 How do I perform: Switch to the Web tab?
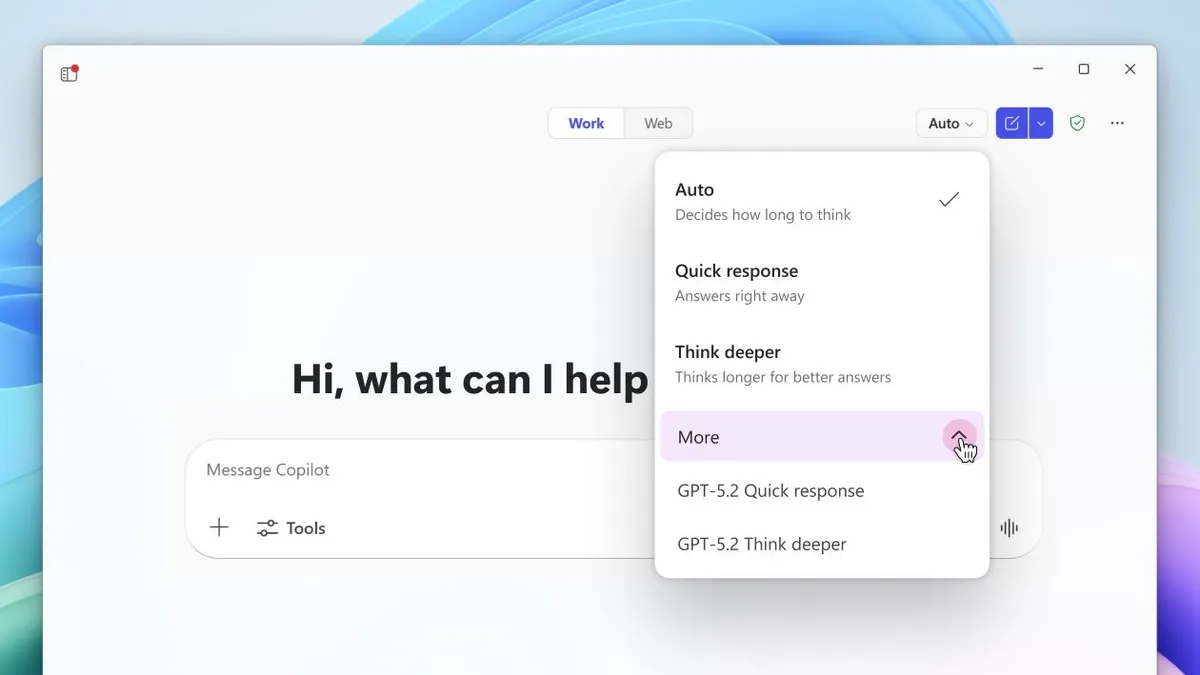pos(657,122)
